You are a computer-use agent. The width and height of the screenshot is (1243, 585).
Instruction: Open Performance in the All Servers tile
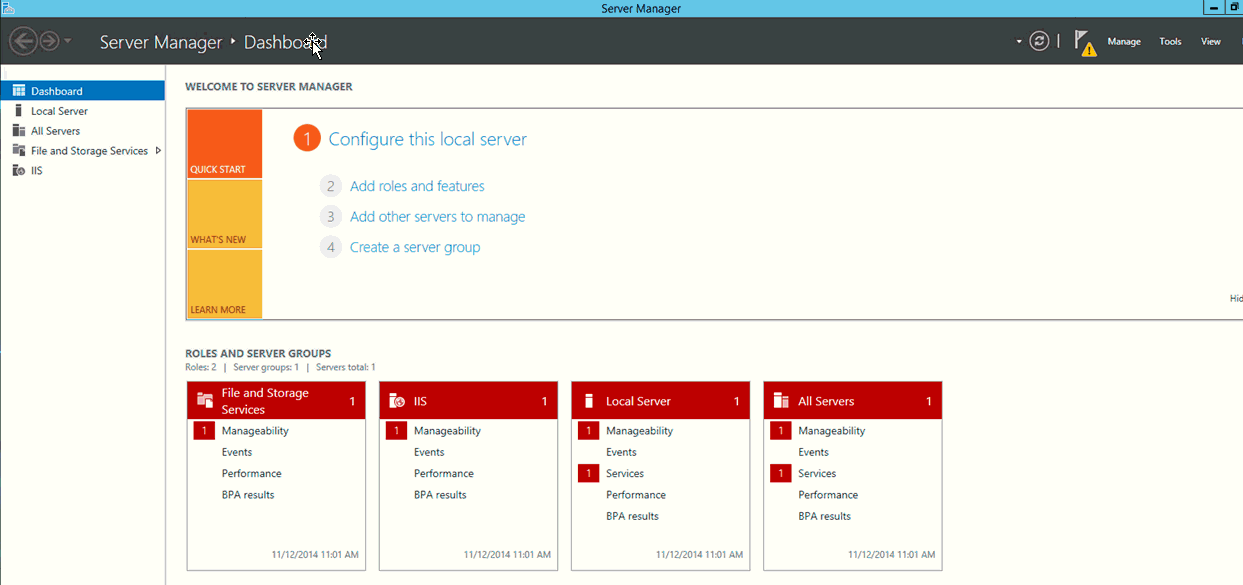828,495
